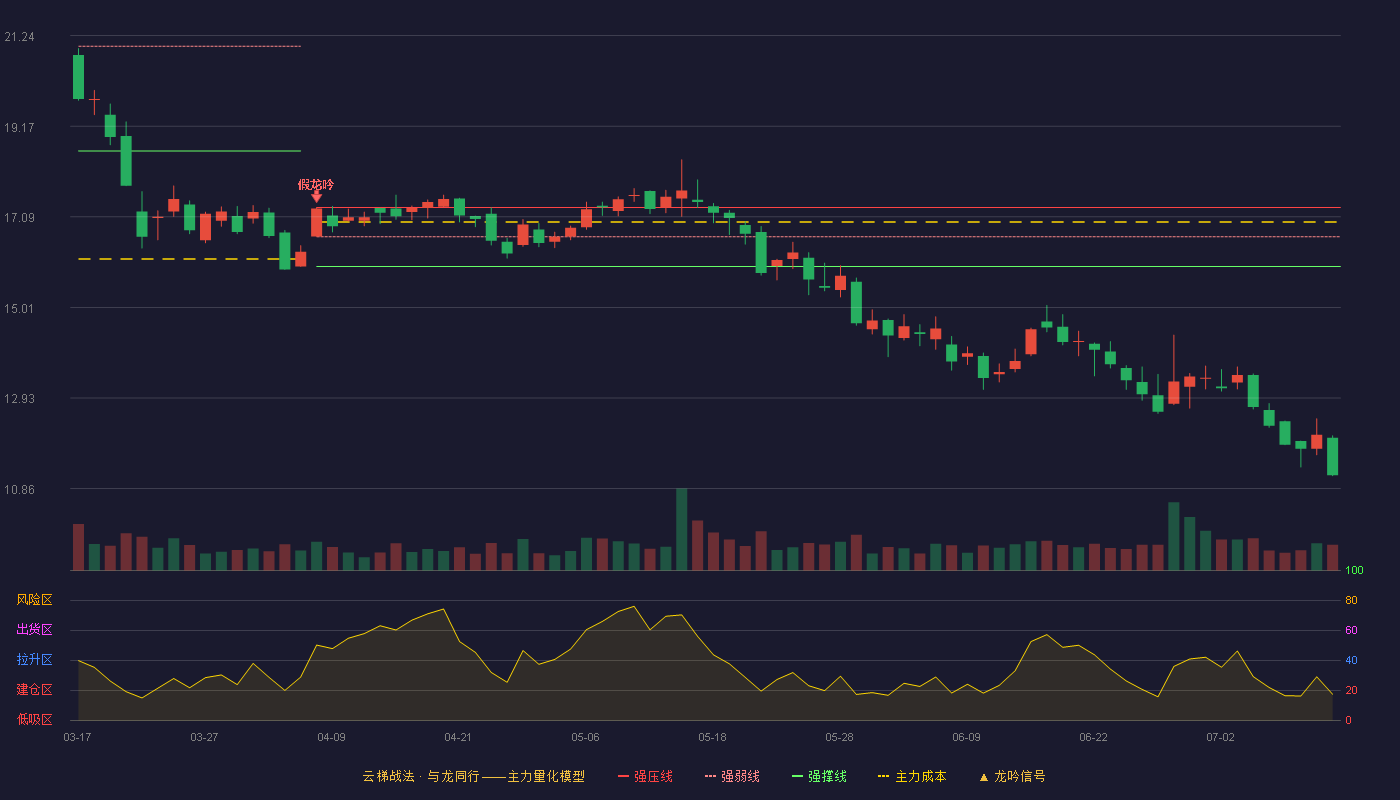Toggle the 强撑线 legend entry
1400x800 pixels.
(x=819, y=776)
